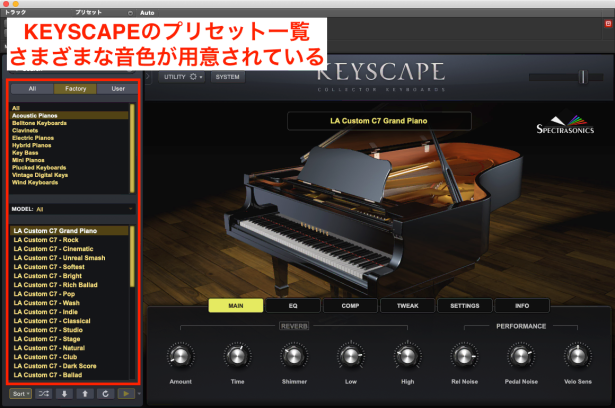Select the Factory directory filter
The image size is (615, 408).
[75, 89]
